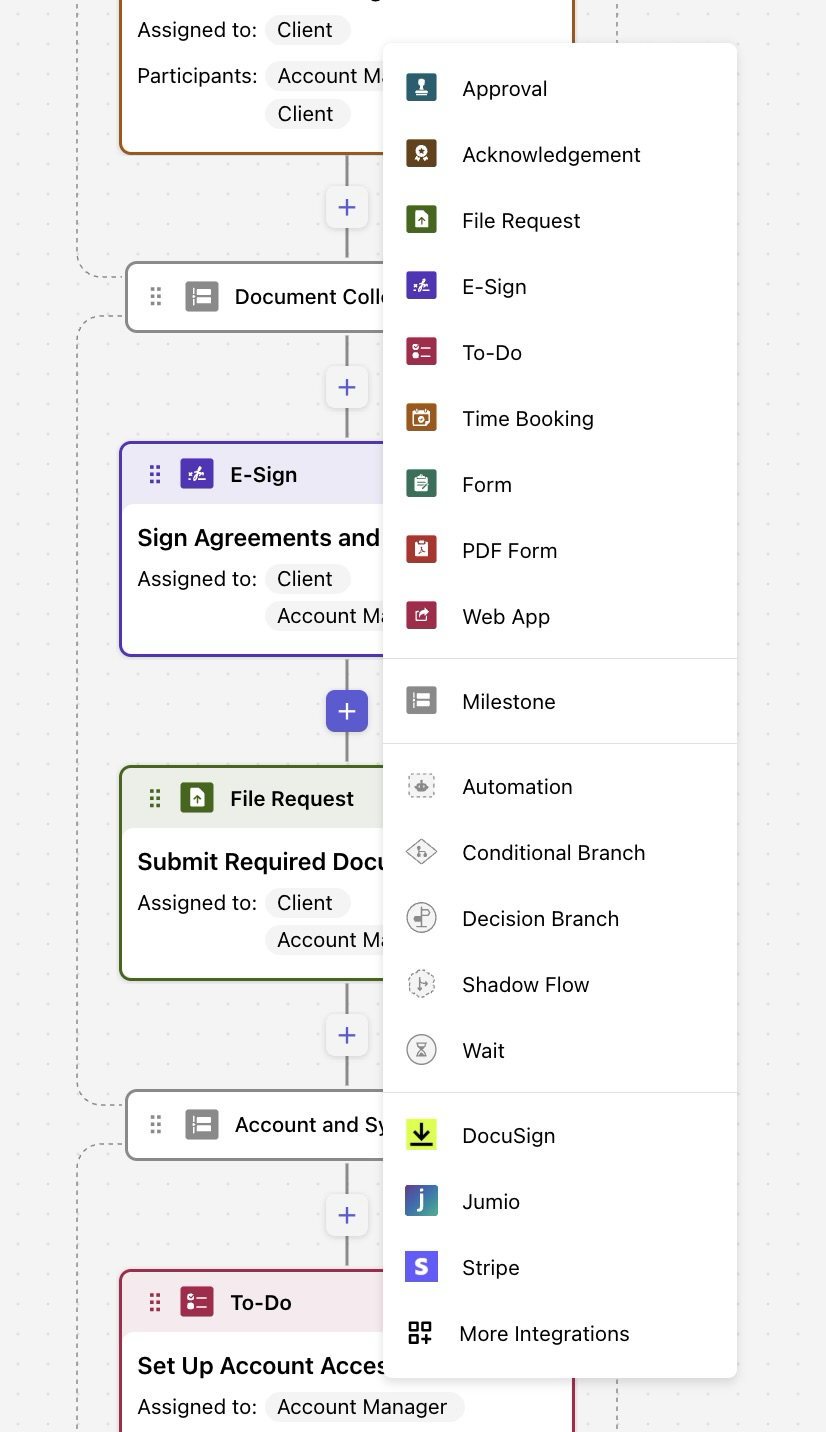Open More Integrations

click(544, 1334)
